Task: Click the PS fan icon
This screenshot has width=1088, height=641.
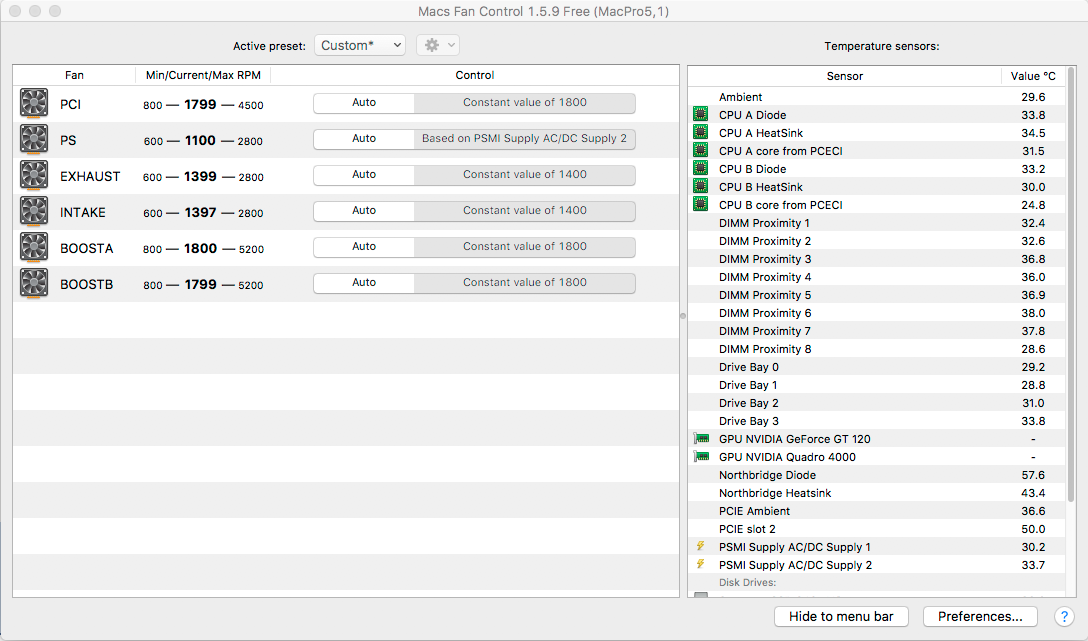Action: (x=34, y=139)
